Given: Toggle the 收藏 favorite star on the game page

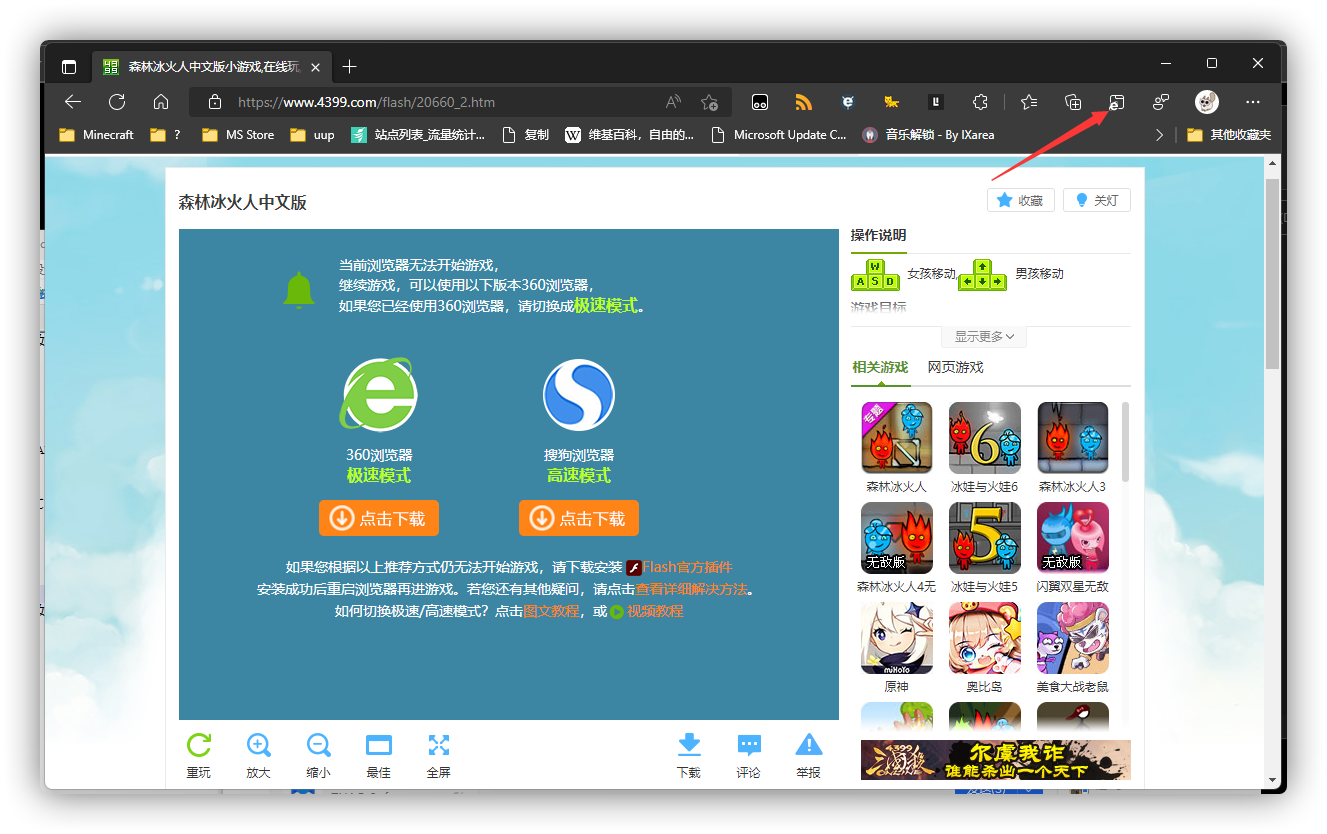Looking at the screenshot, I should point(1020,199).
